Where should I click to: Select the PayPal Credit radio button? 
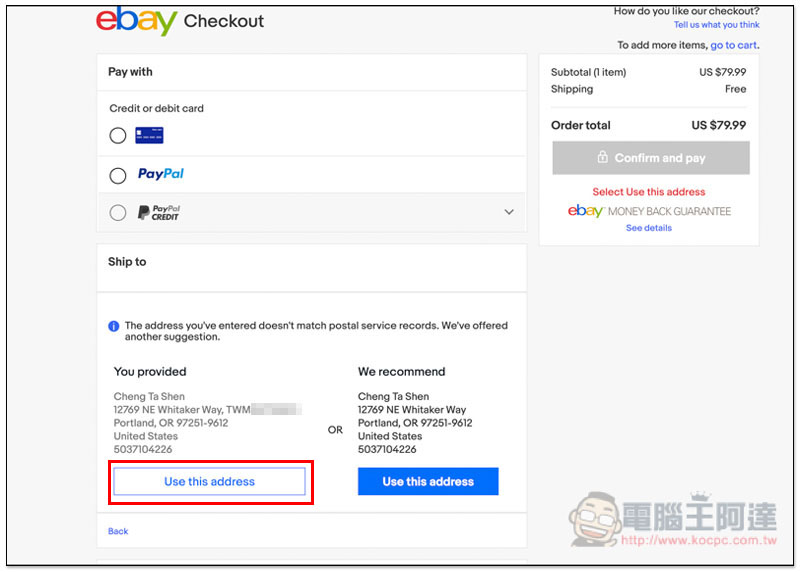(118, 212)
